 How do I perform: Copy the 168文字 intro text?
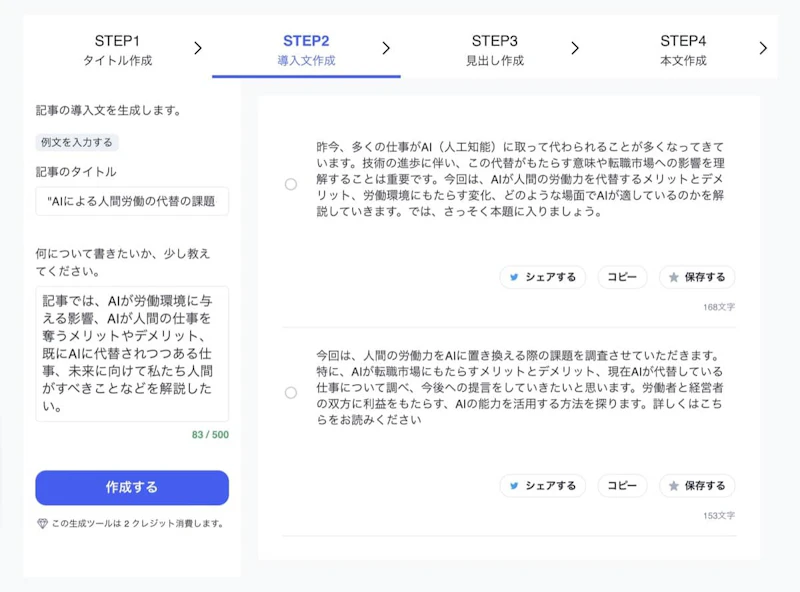tap(622, 277)
